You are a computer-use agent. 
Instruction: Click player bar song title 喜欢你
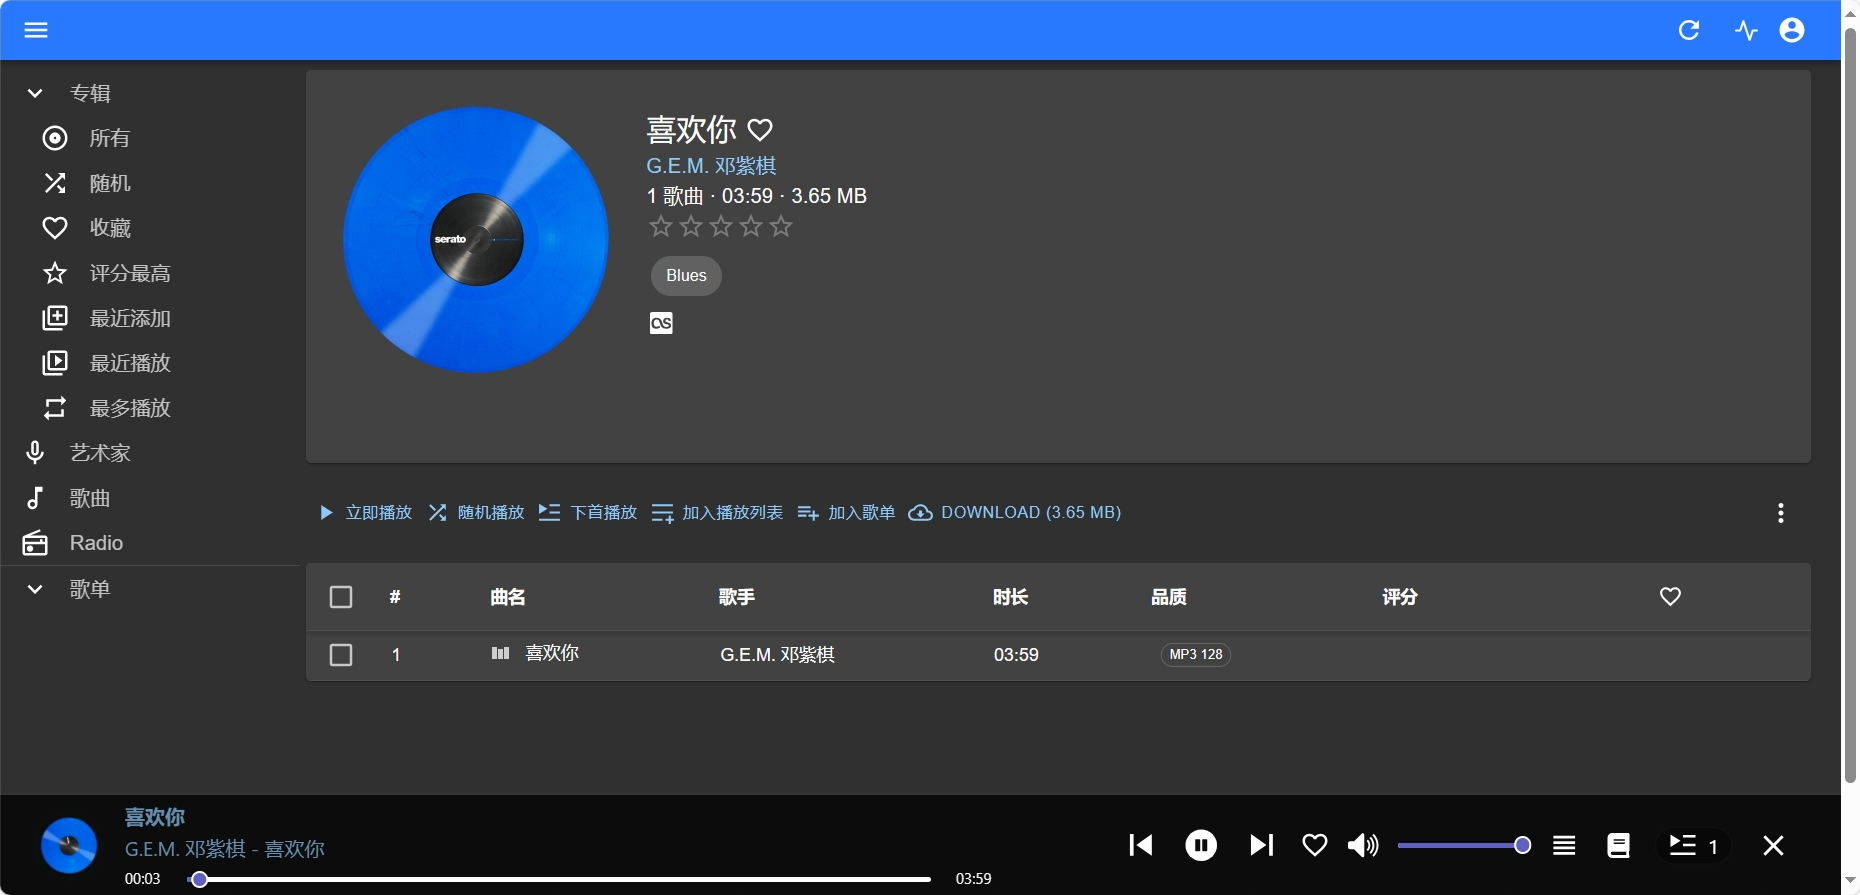pos(155,817)
